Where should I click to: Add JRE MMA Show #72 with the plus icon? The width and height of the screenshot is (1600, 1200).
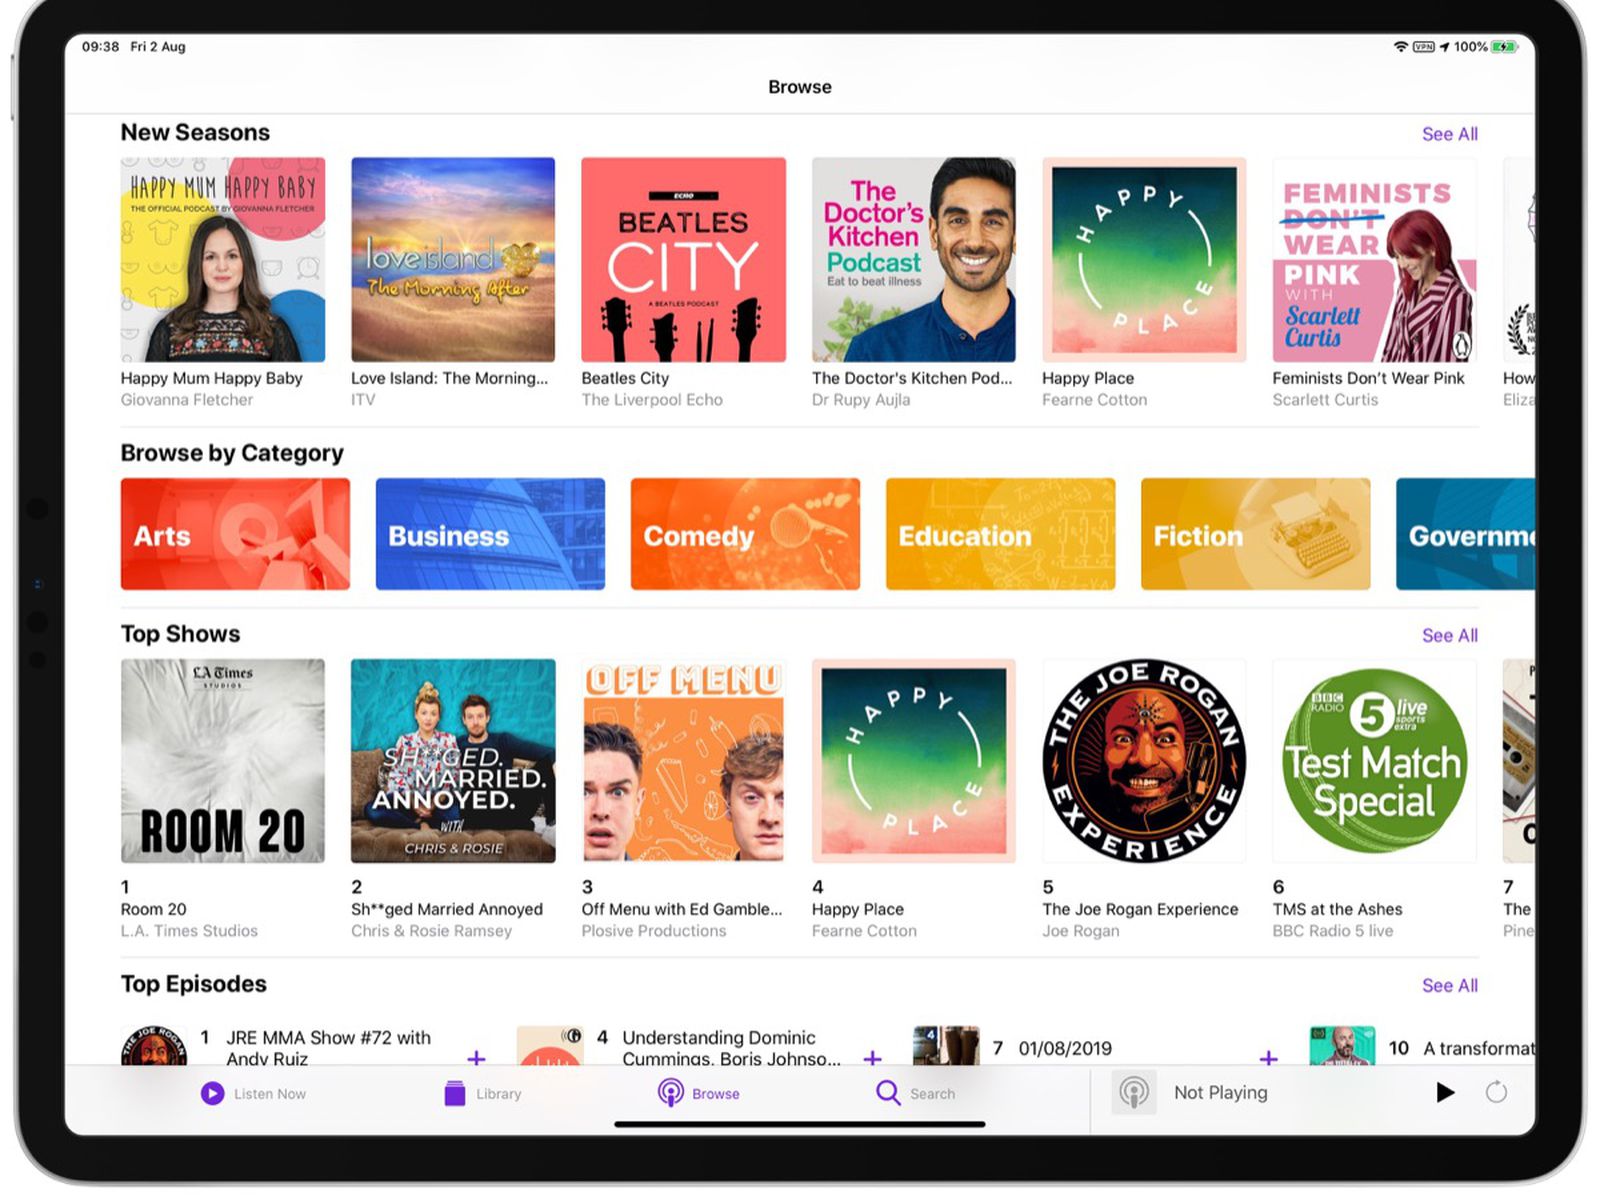[475, 1057]
